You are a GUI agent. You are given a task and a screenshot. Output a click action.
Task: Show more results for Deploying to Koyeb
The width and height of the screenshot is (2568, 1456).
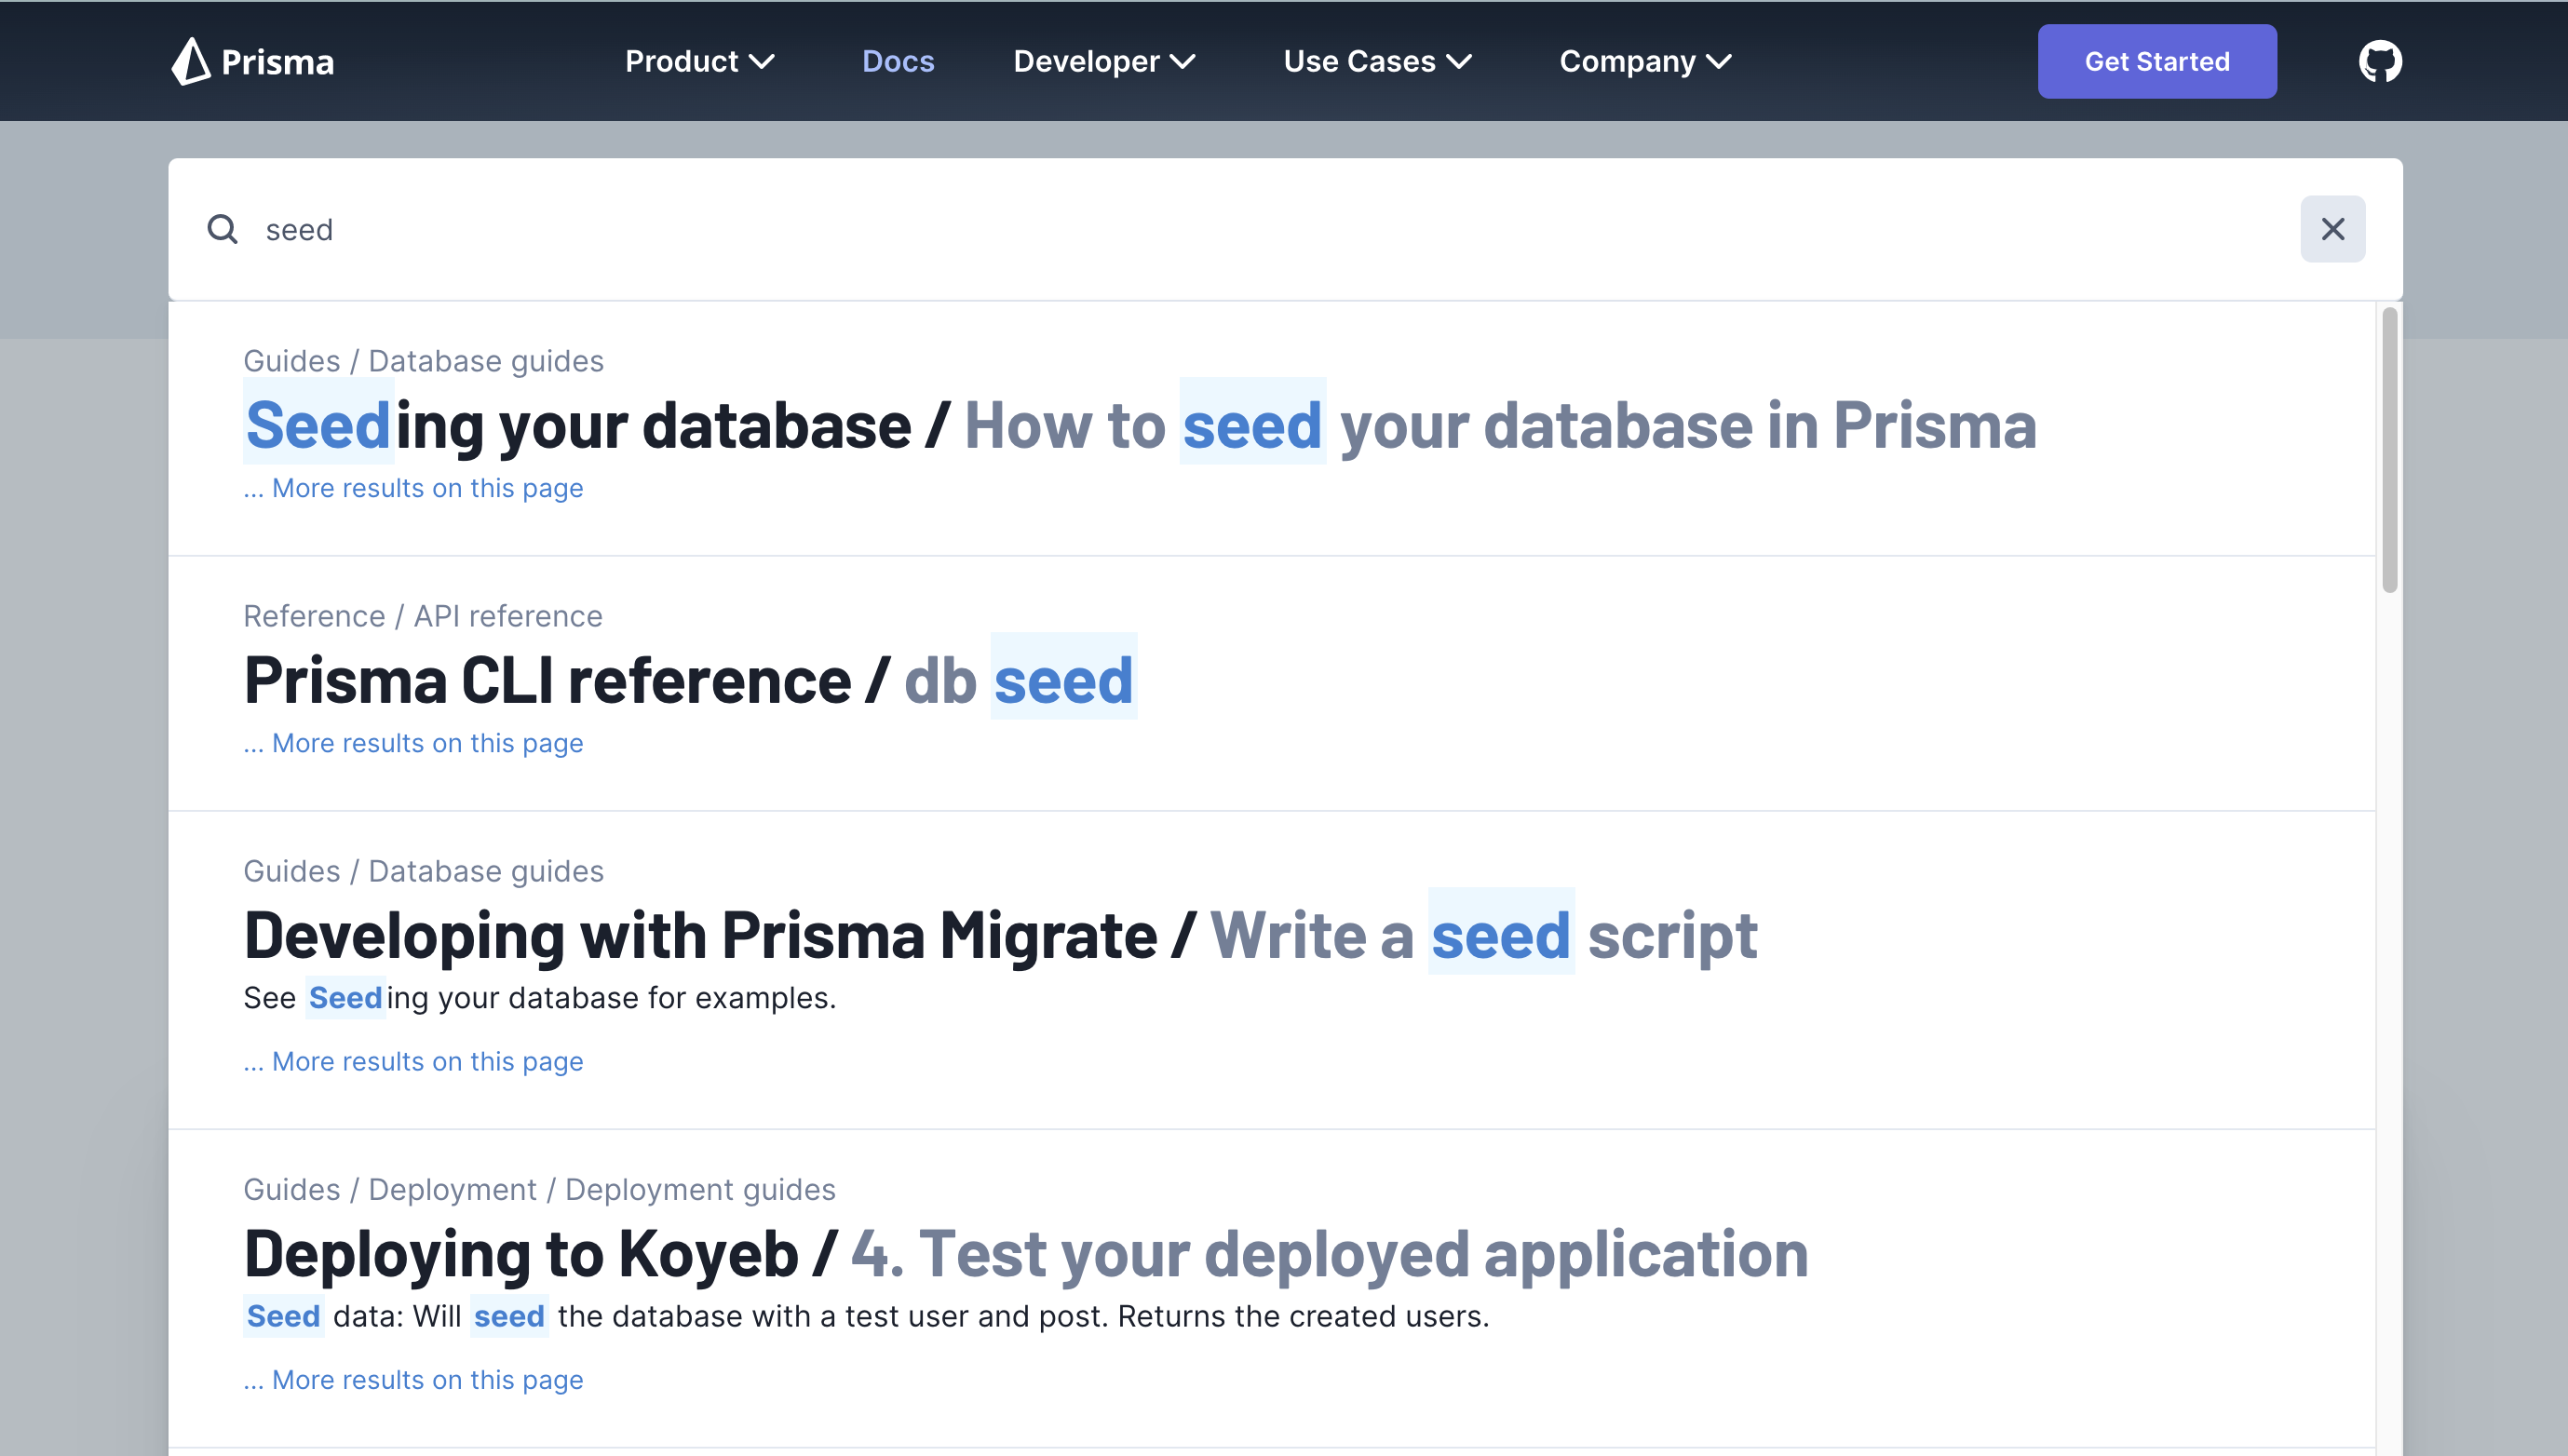tap(413, 1379)
